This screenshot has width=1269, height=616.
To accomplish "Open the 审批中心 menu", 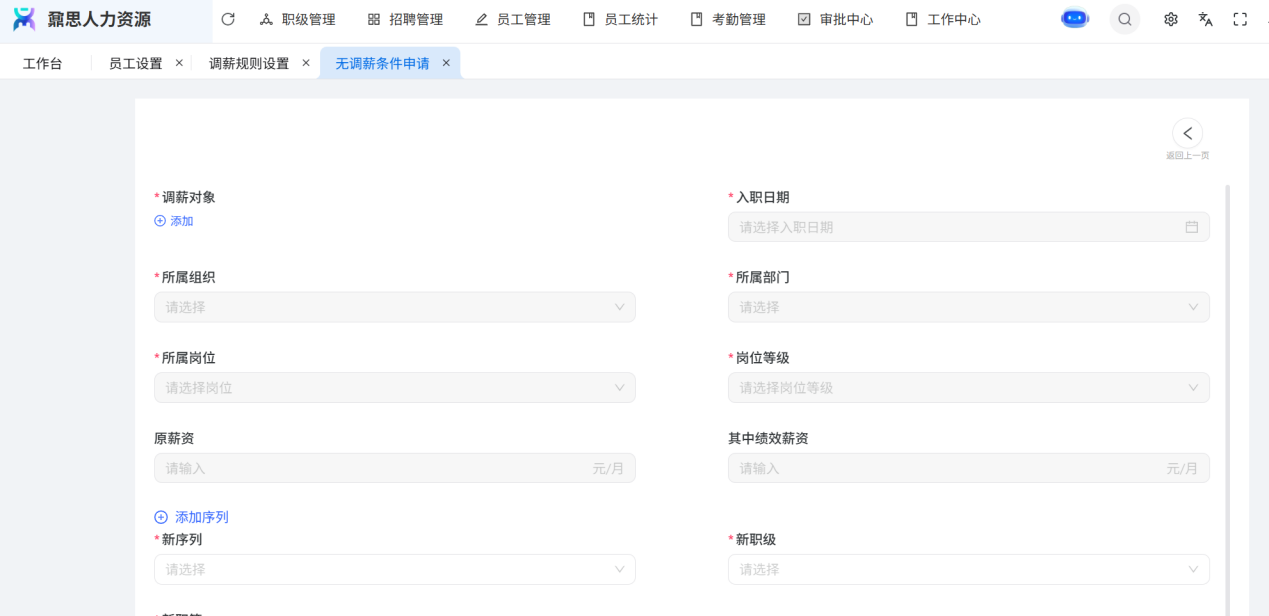I will [x=835, y=19].
